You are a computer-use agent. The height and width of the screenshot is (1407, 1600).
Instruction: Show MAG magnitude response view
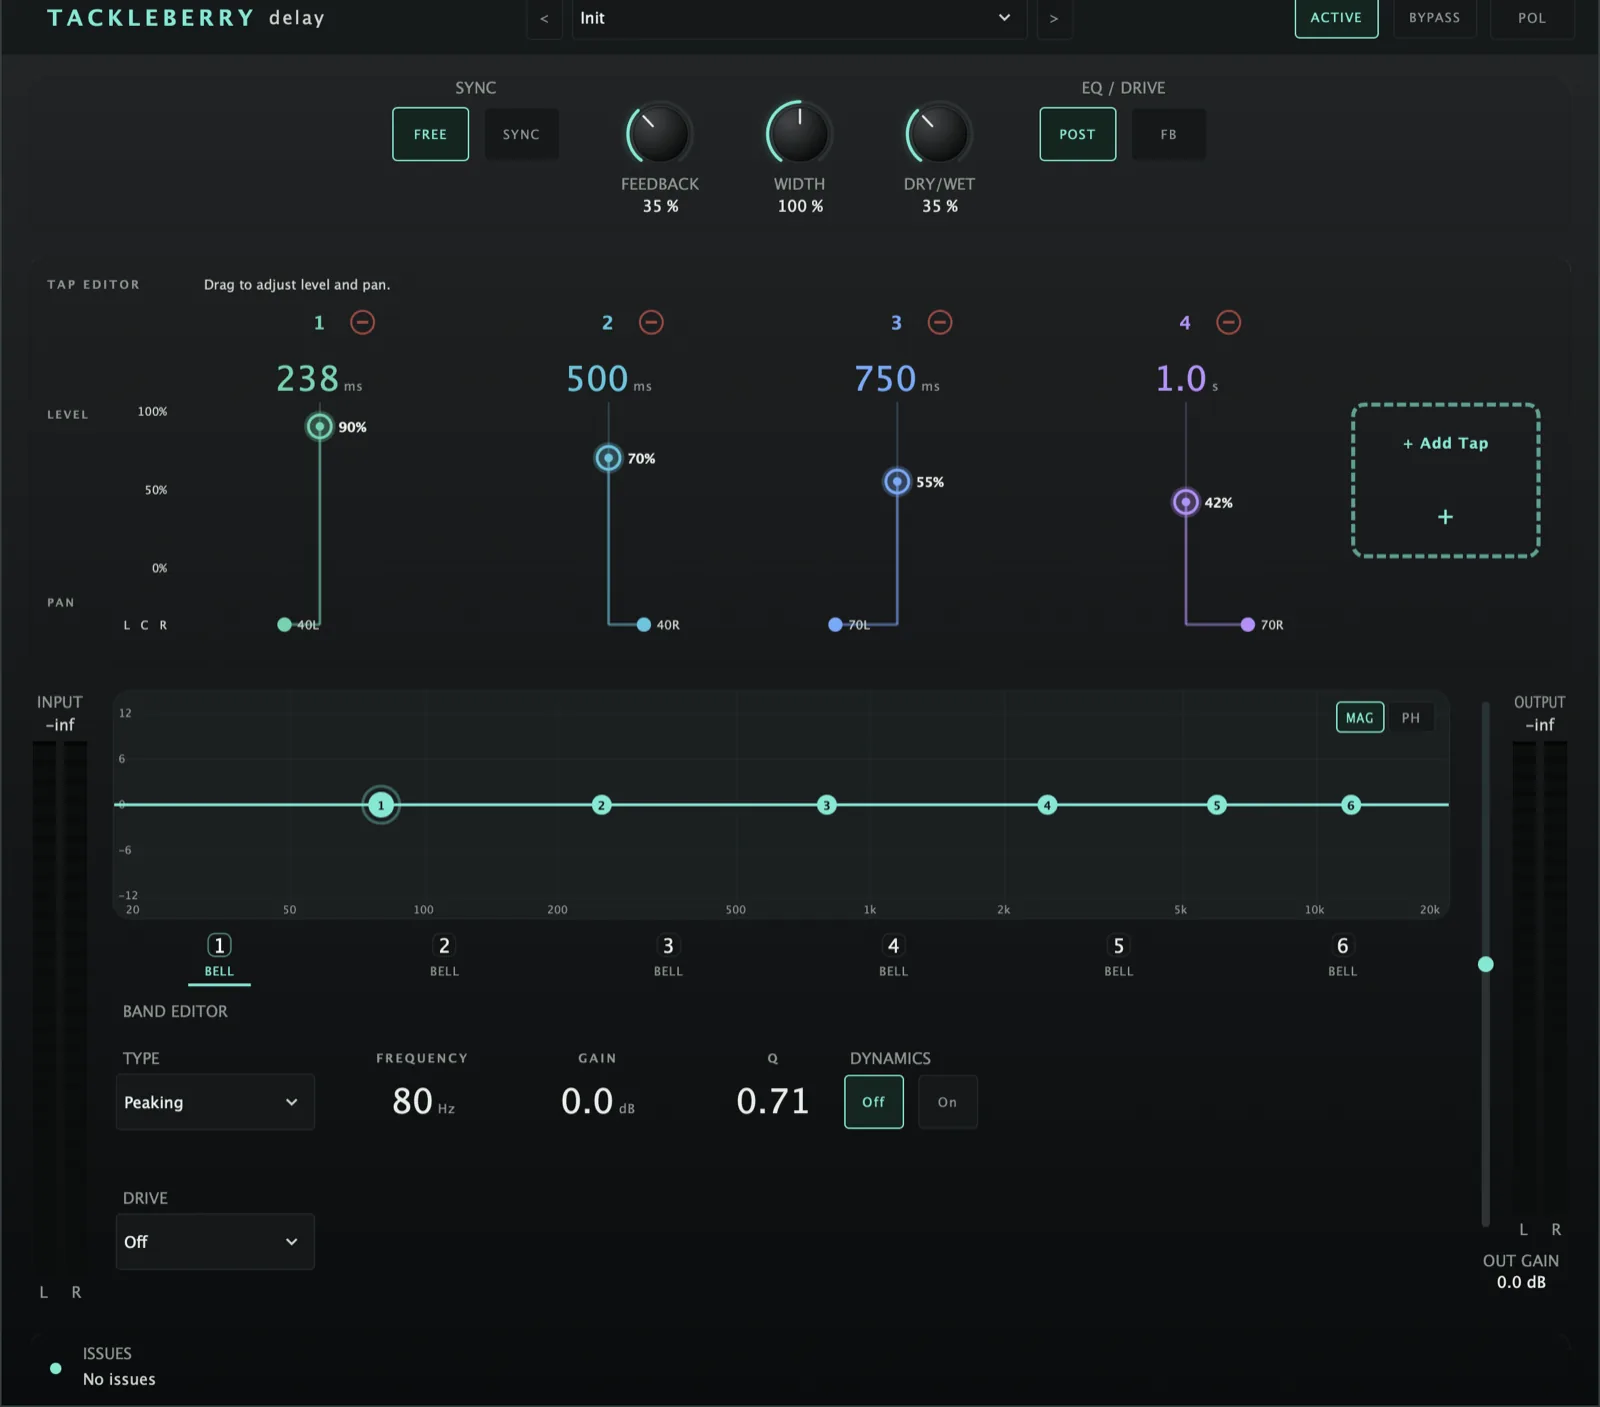pos(1360,718)
